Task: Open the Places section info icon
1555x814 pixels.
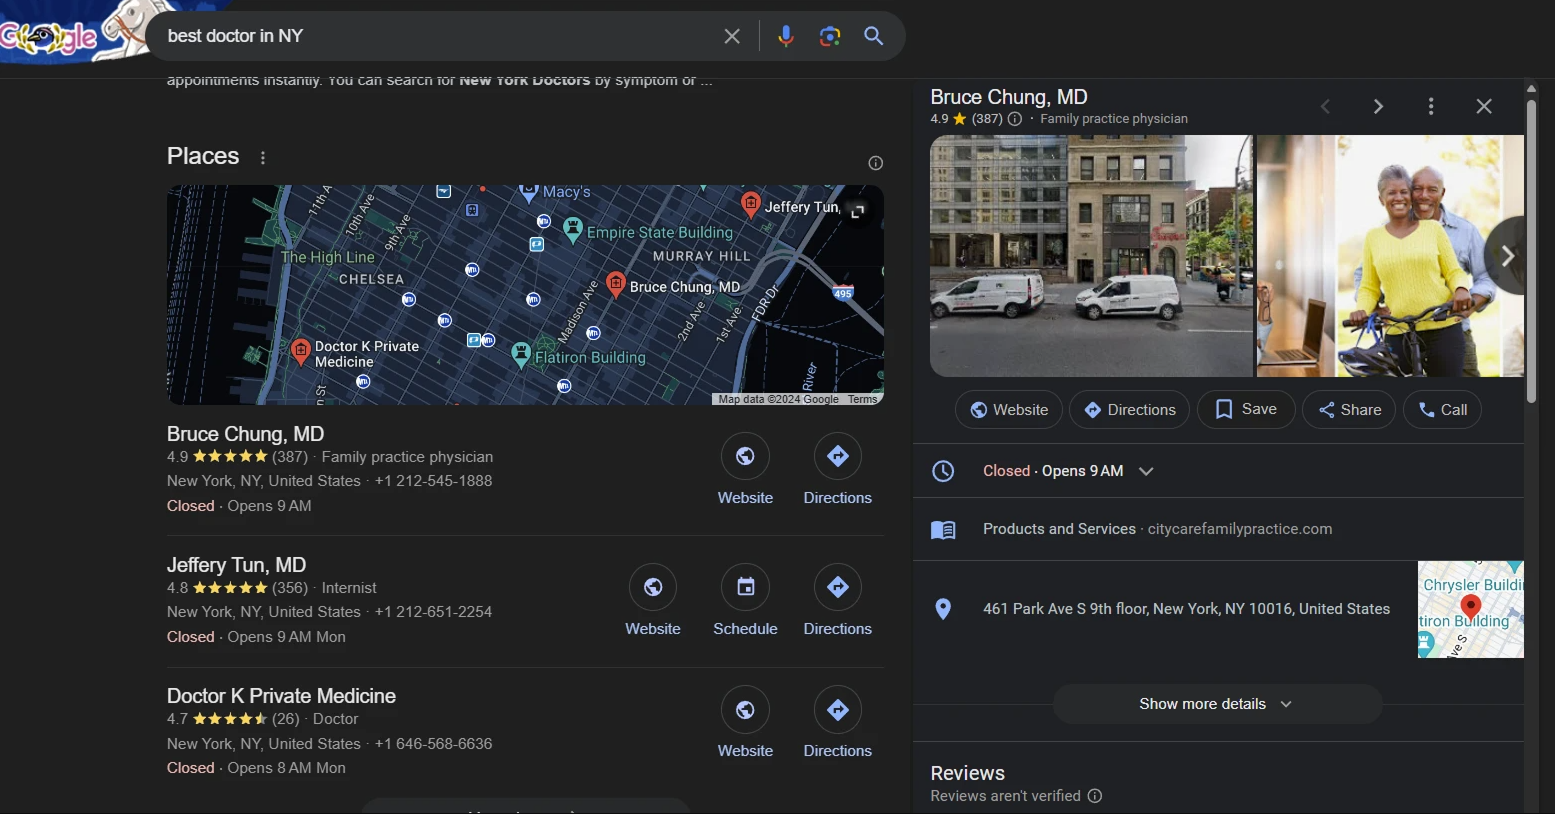Action: (x=876, y=163)
